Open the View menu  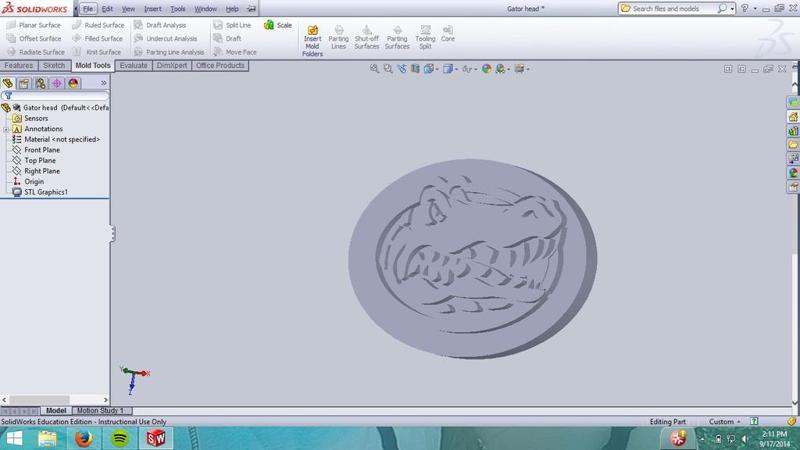click(128, 9)
